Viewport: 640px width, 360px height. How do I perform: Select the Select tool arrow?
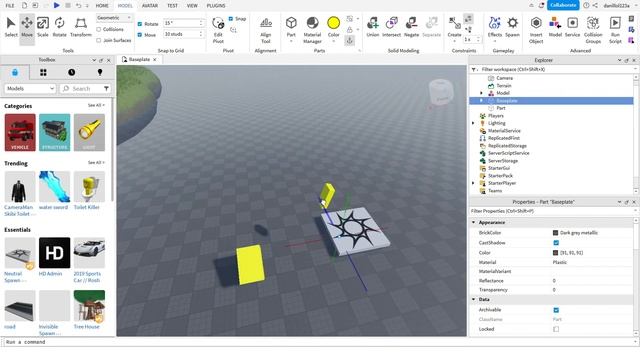[x=11, y=27]
